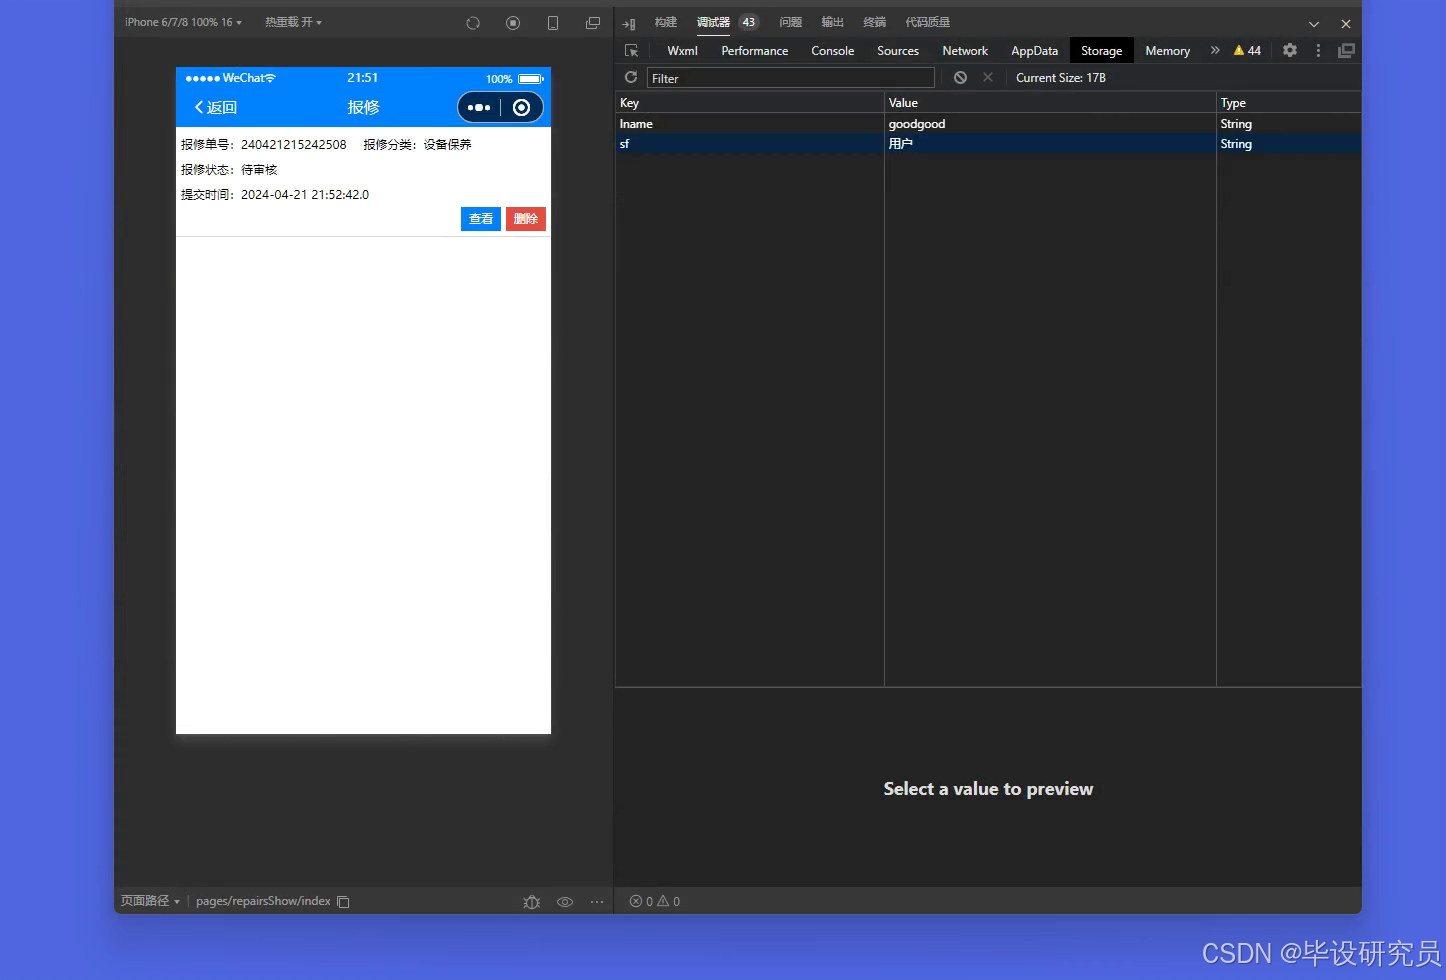Open the 页面路径 page path dropdown
Screen dimensions: 1446x980
(x=150, y=901)
